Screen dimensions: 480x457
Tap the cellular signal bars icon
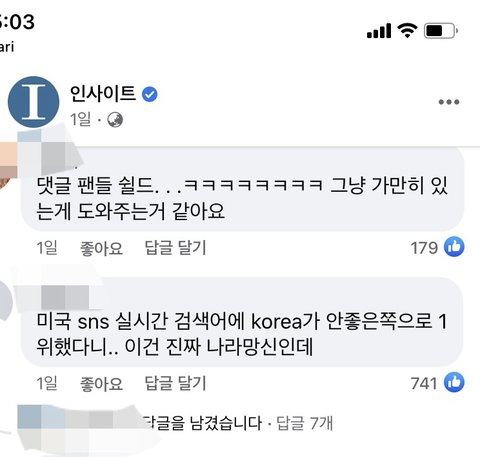pos(379,31)
